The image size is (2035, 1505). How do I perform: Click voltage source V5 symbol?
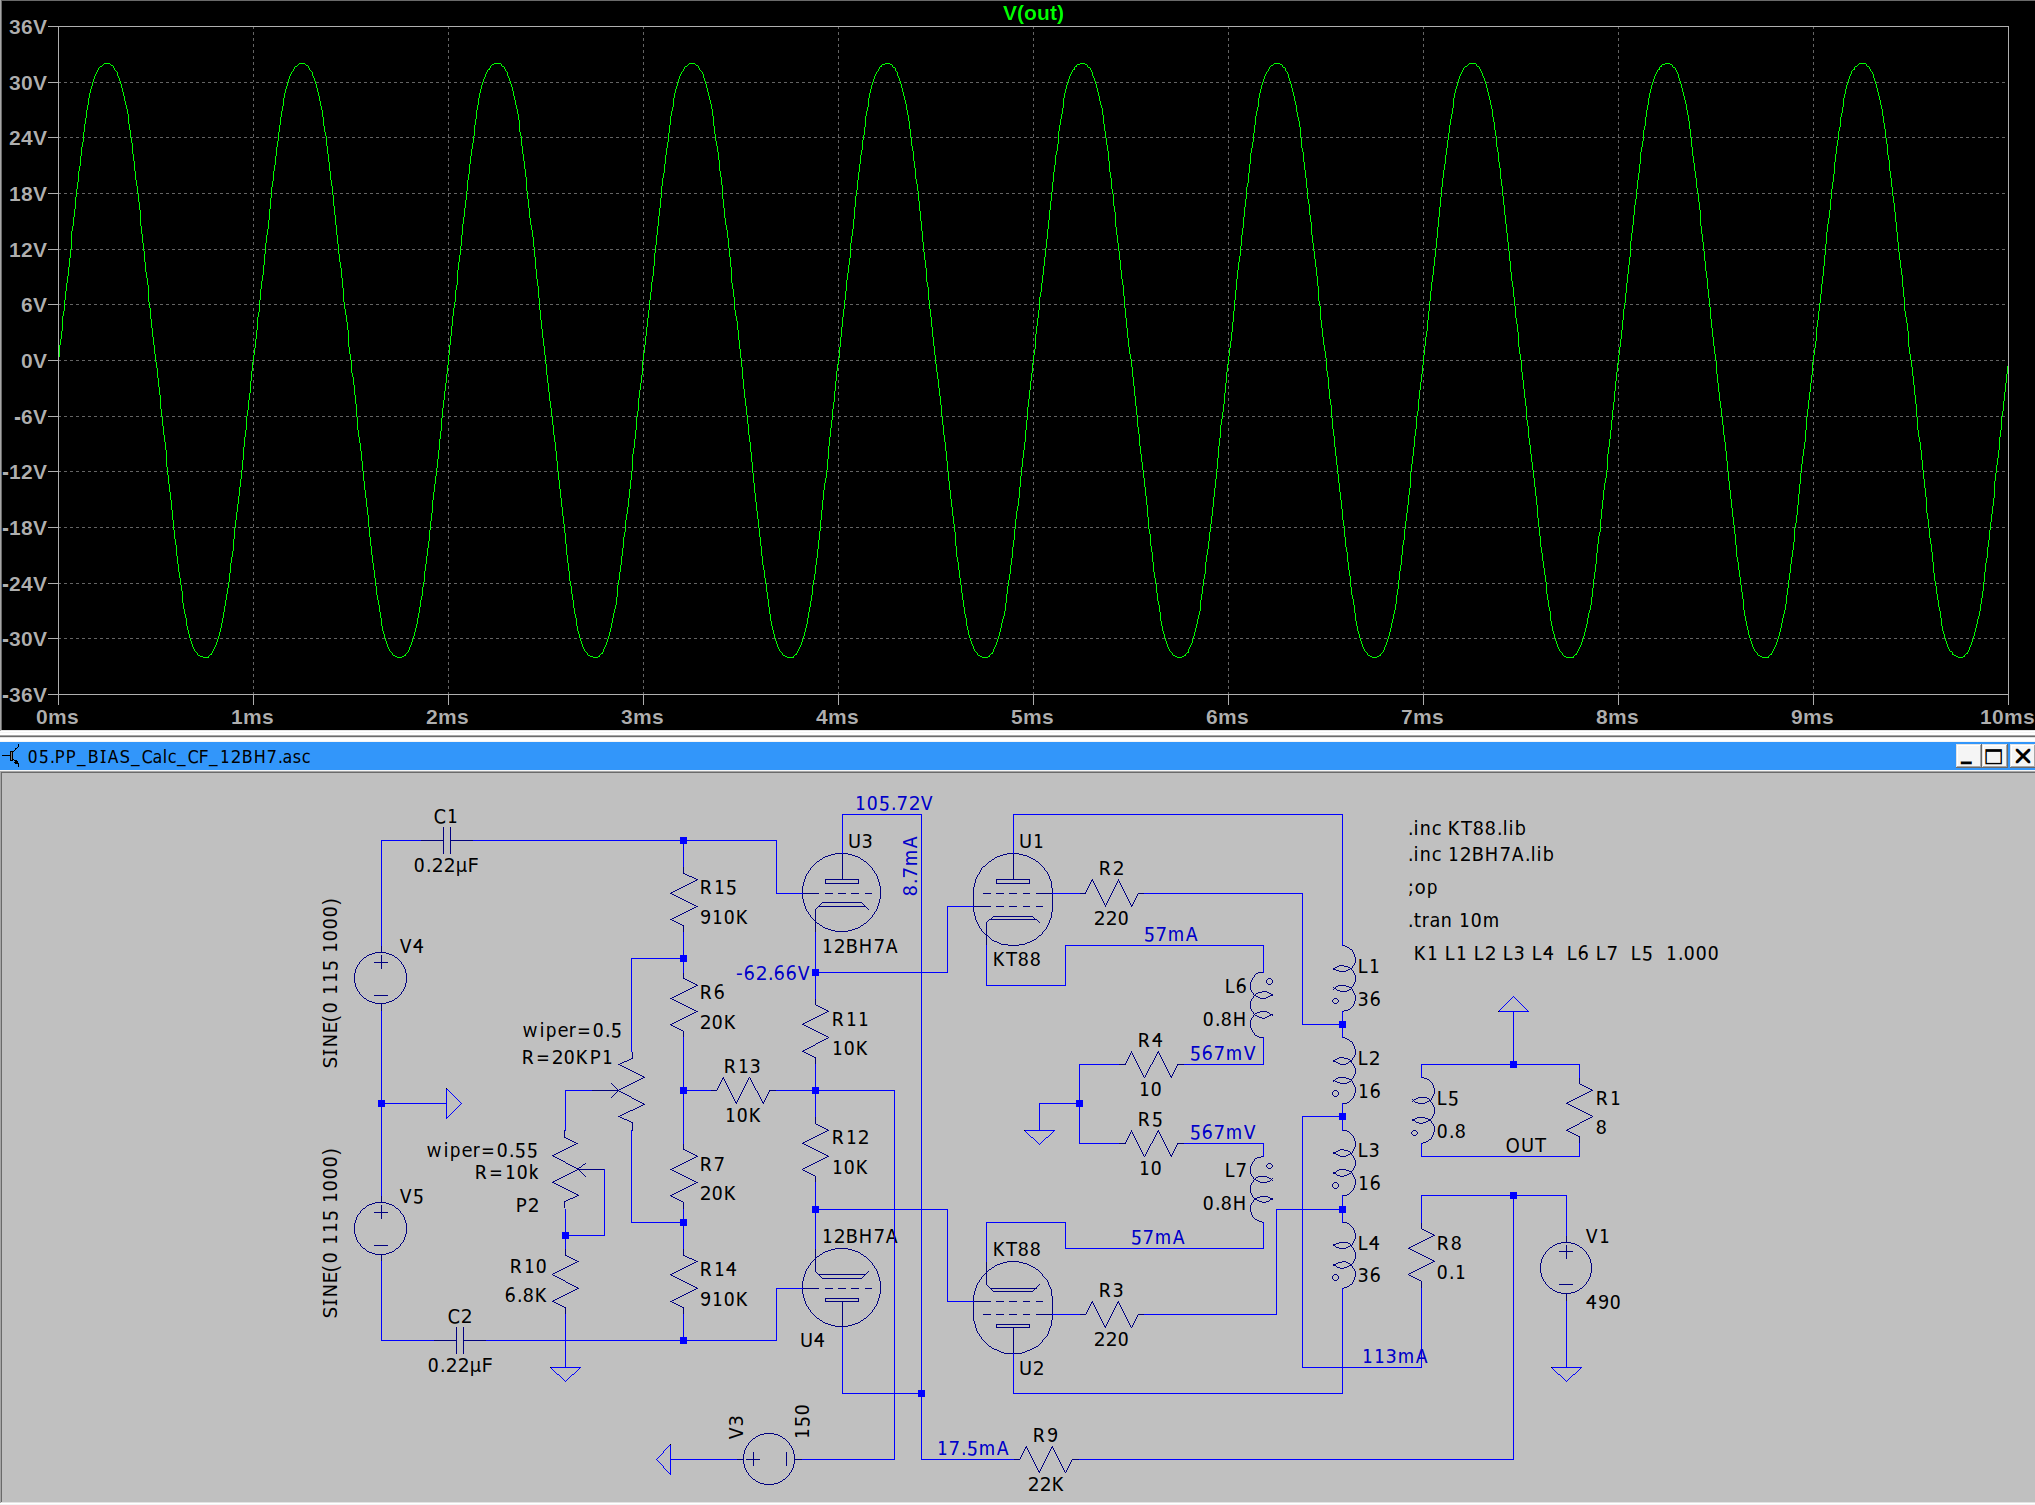click(x=381, y=1228)
